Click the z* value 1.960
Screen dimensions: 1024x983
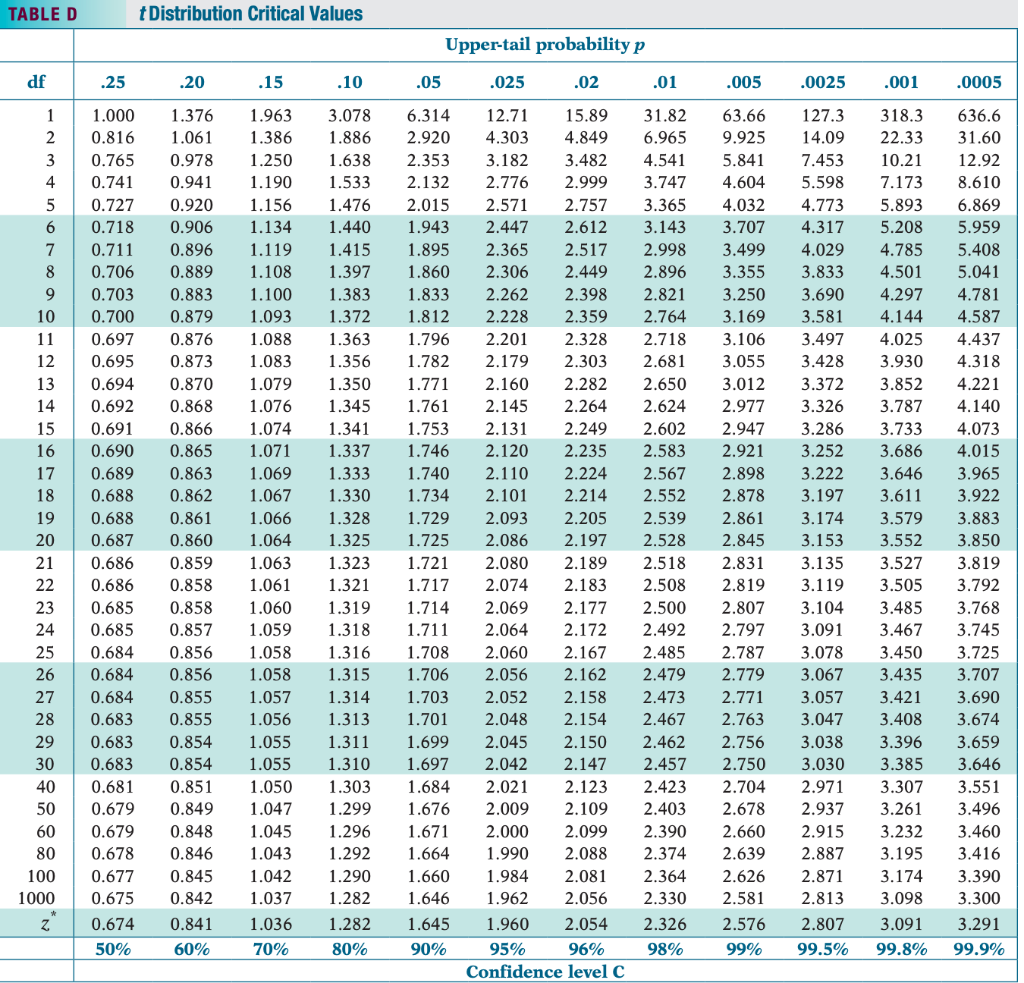pos(507,924)
